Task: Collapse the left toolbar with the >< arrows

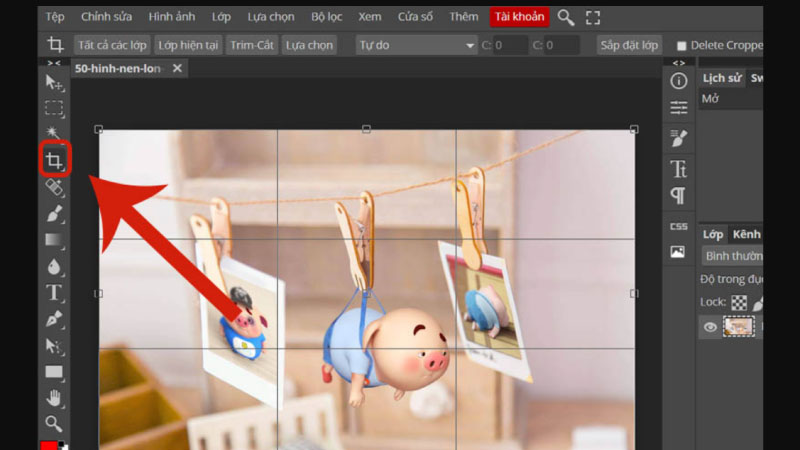Action: [x=54, y=63]
